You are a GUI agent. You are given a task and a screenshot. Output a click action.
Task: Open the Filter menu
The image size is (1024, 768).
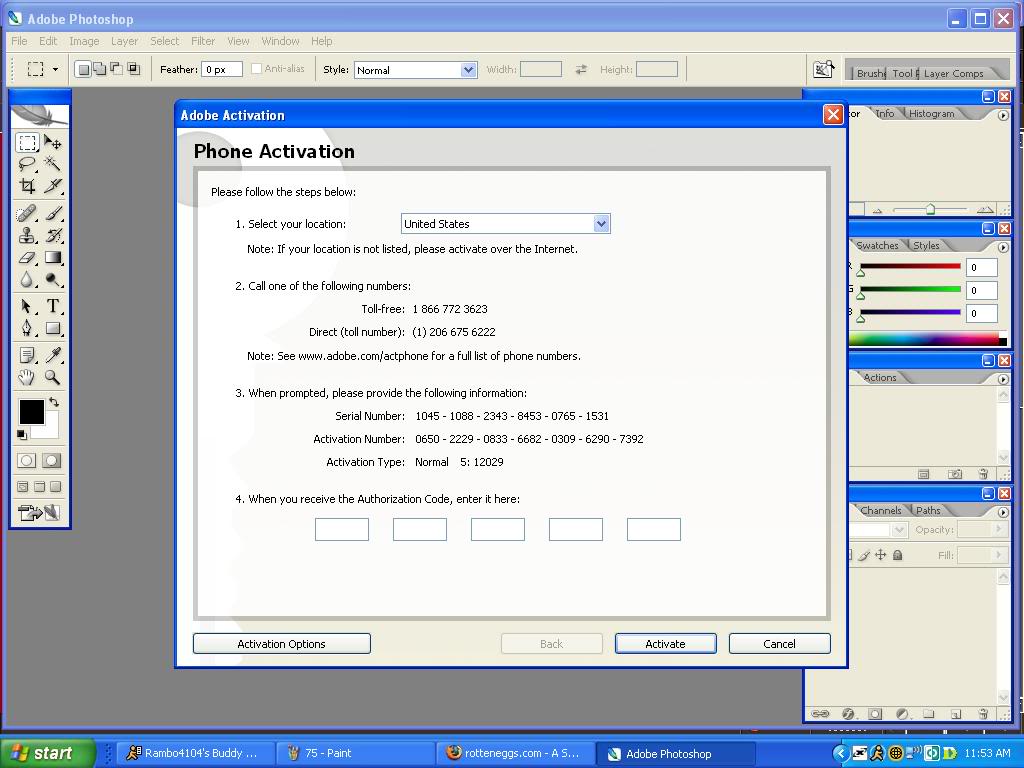click(x=202, y=41)
